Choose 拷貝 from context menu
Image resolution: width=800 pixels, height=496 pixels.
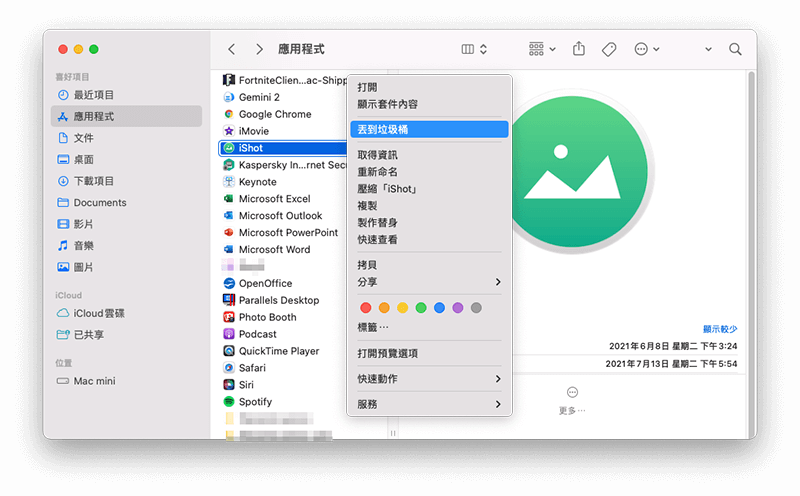(x=429, y=265)
